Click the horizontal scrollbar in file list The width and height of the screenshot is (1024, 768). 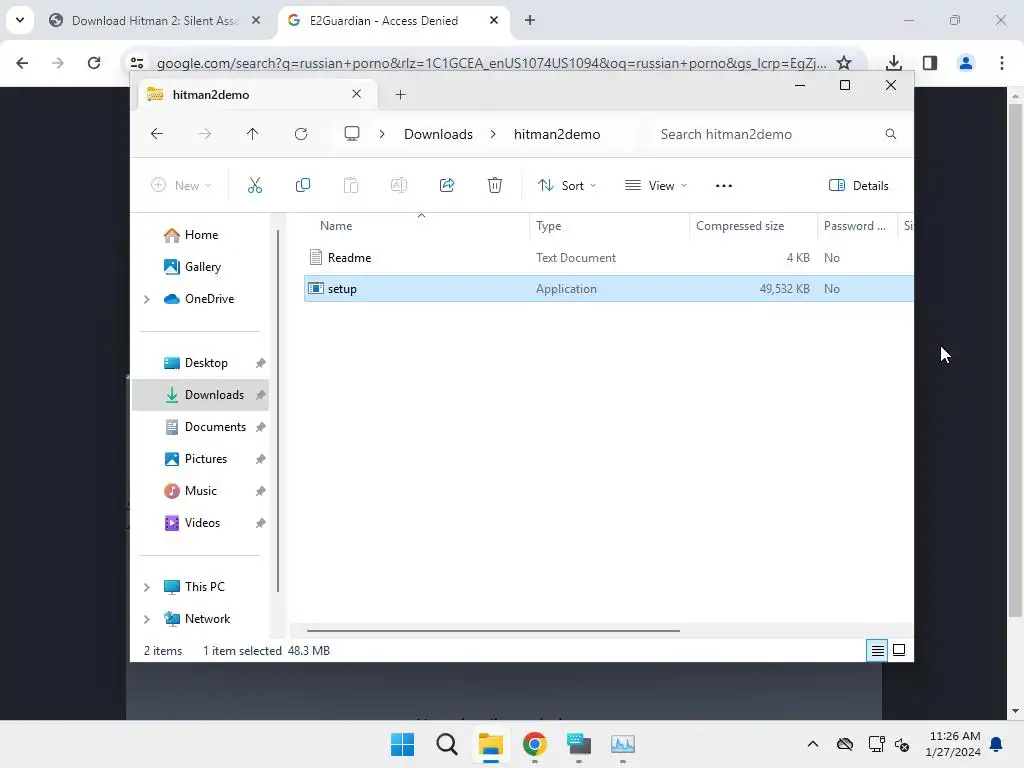tap(493, 630)
